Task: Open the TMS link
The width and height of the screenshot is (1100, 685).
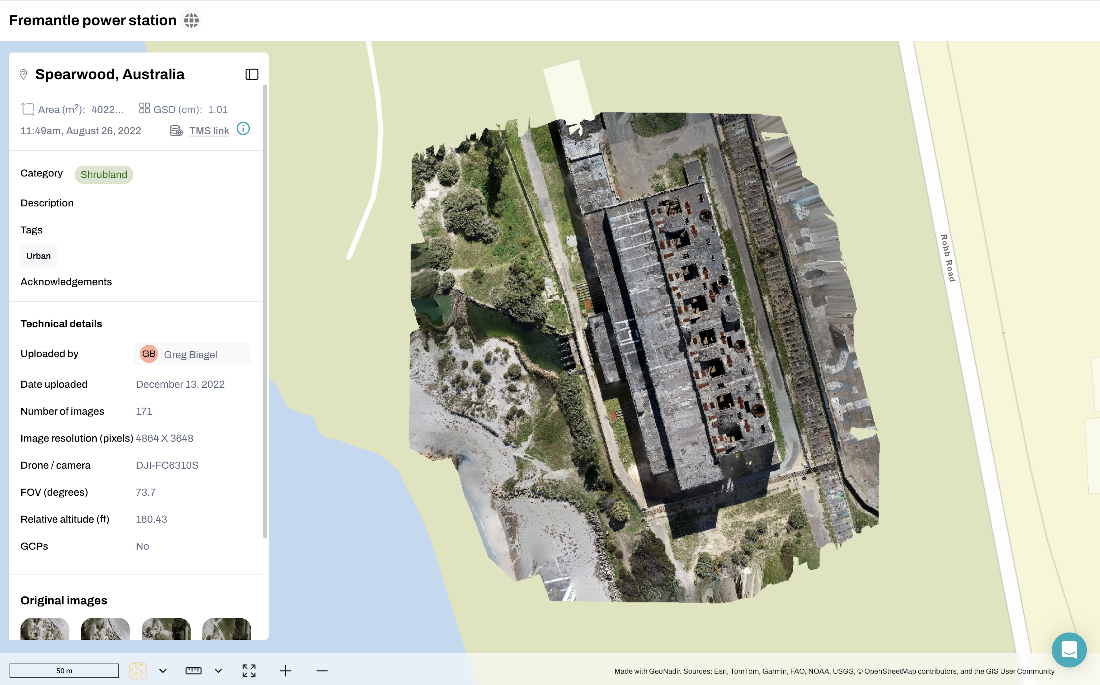Action: pyautogui.click(x=209, y=131)
